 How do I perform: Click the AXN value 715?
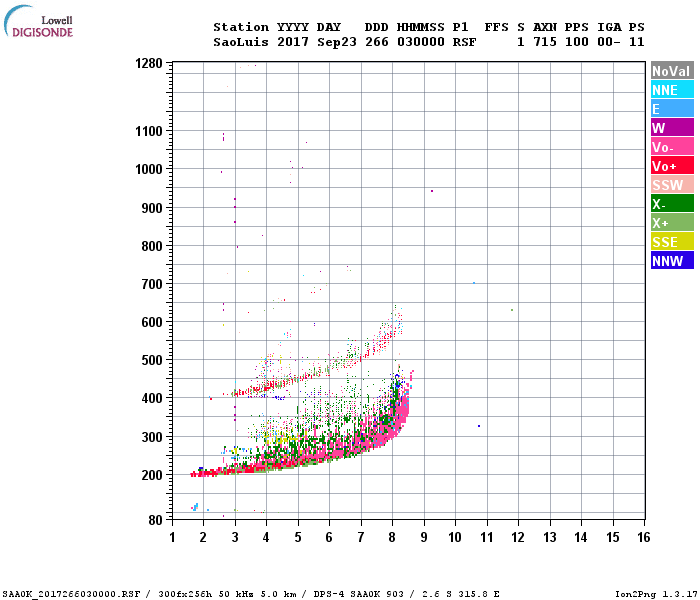click(x=545, y=42)
